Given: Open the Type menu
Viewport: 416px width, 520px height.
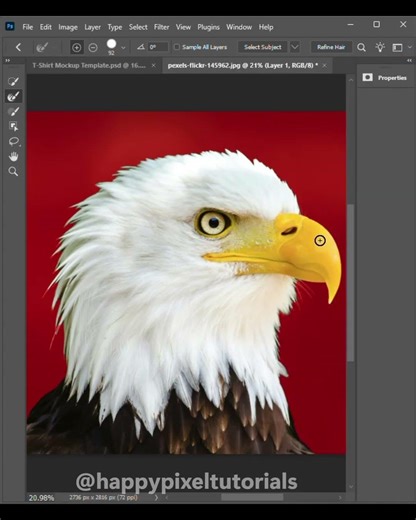Looking at the screenshot, I should coord(115,27).
